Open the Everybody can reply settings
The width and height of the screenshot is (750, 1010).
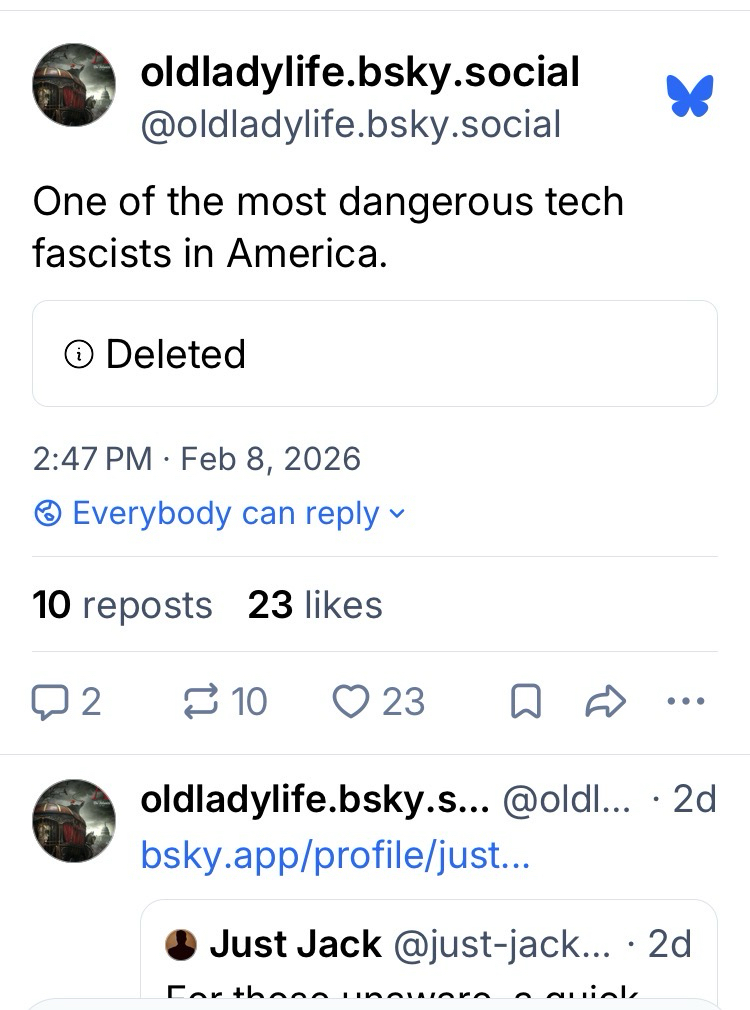pyautogui.click(x=225, y=514)
